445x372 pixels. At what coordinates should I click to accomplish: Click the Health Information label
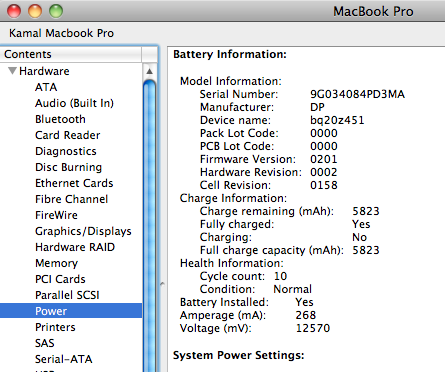(x=232, y=263)
